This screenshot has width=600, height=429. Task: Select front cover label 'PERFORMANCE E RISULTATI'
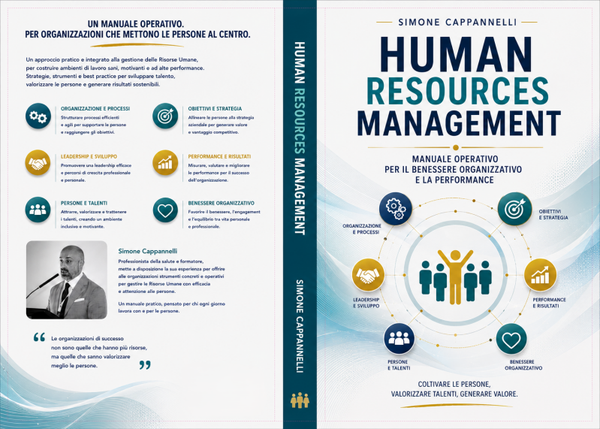pyautogui.click(x=549, y=303)
